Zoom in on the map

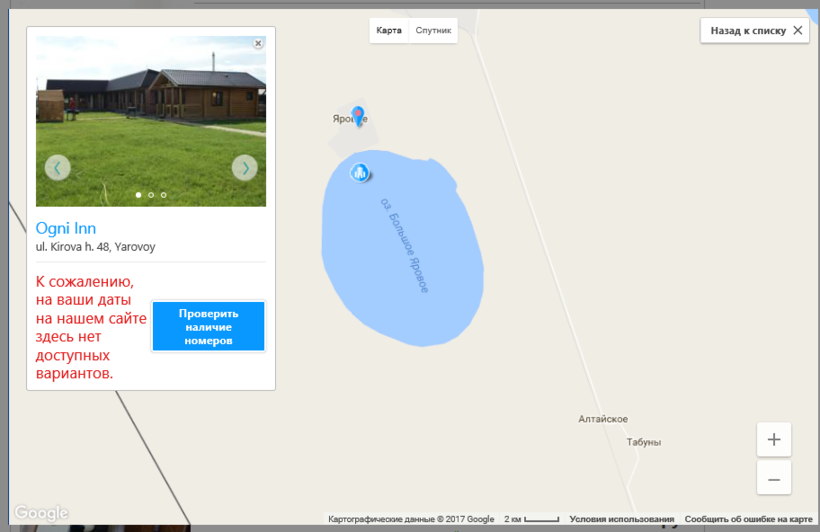tap(773, 439)
